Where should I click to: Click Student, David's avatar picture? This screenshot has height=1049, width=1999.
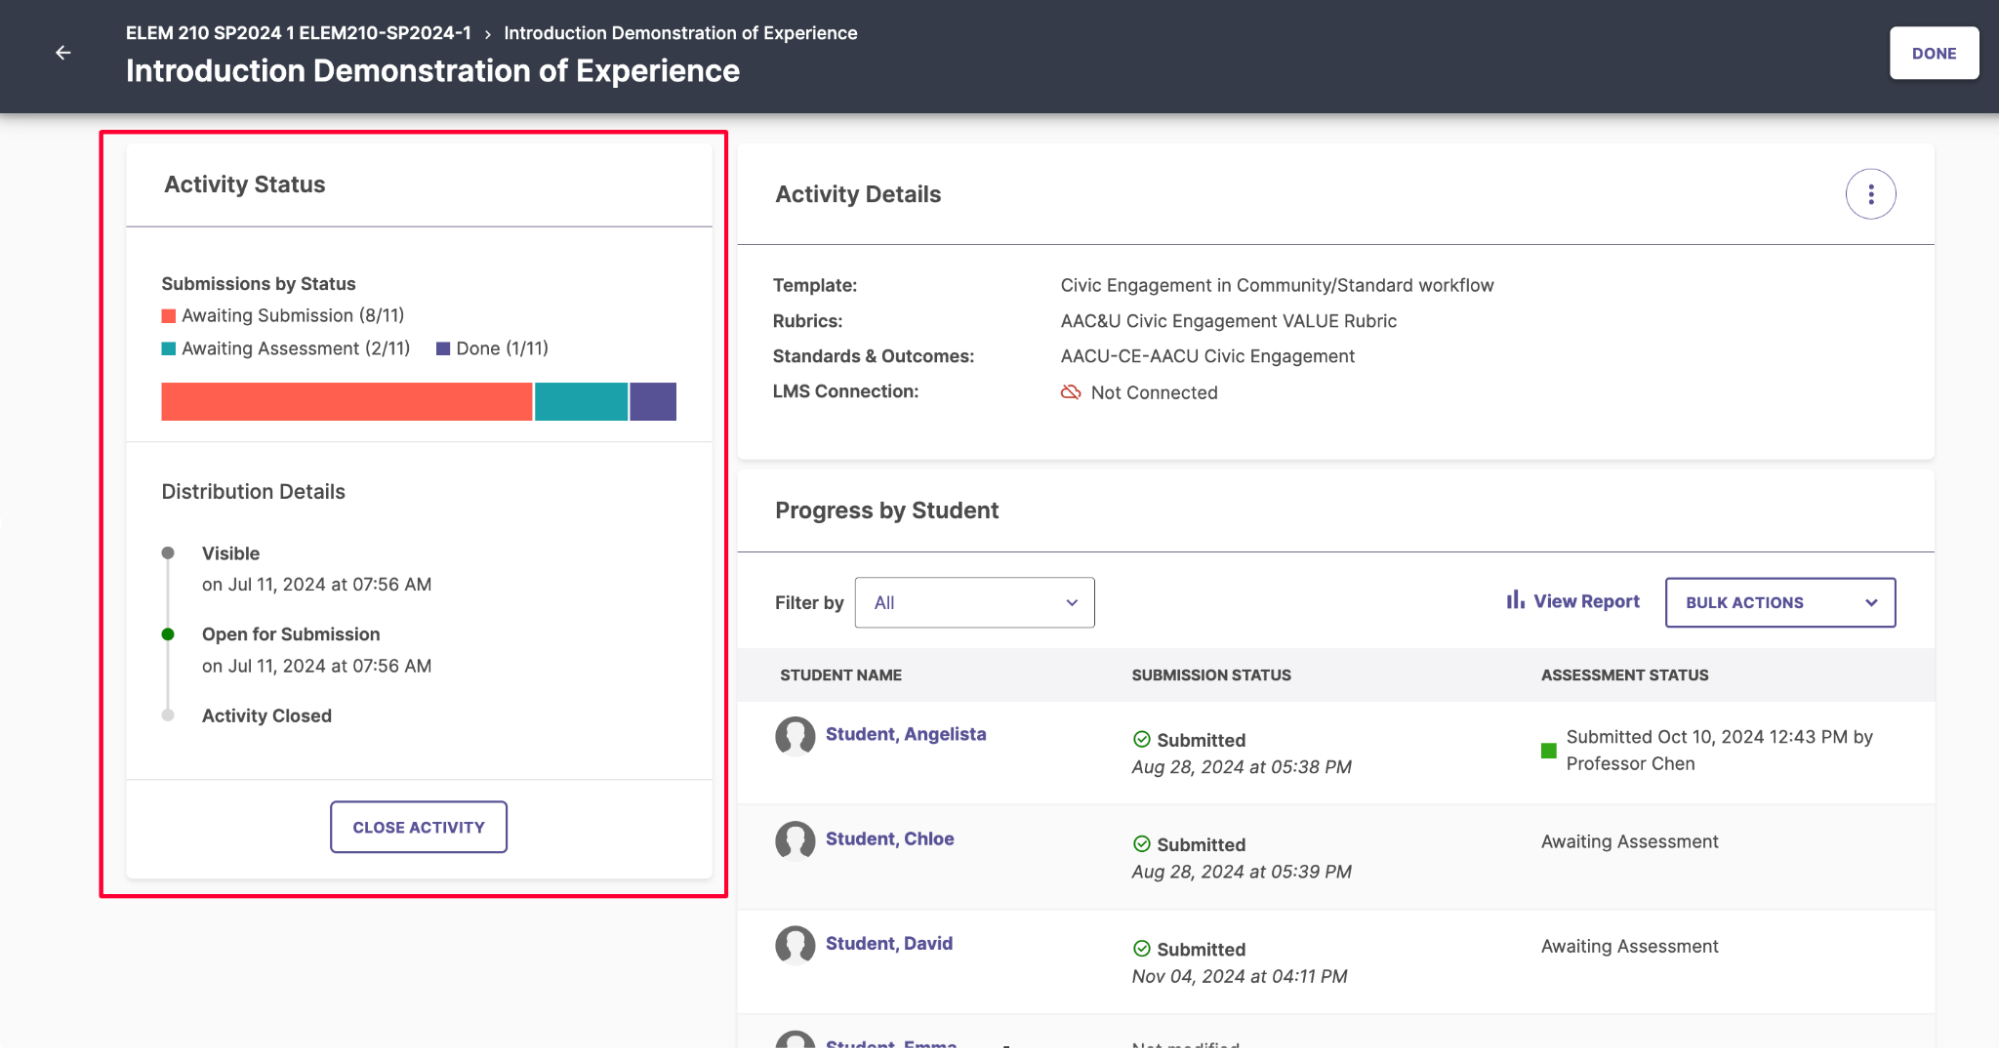[x=794, y=947]
